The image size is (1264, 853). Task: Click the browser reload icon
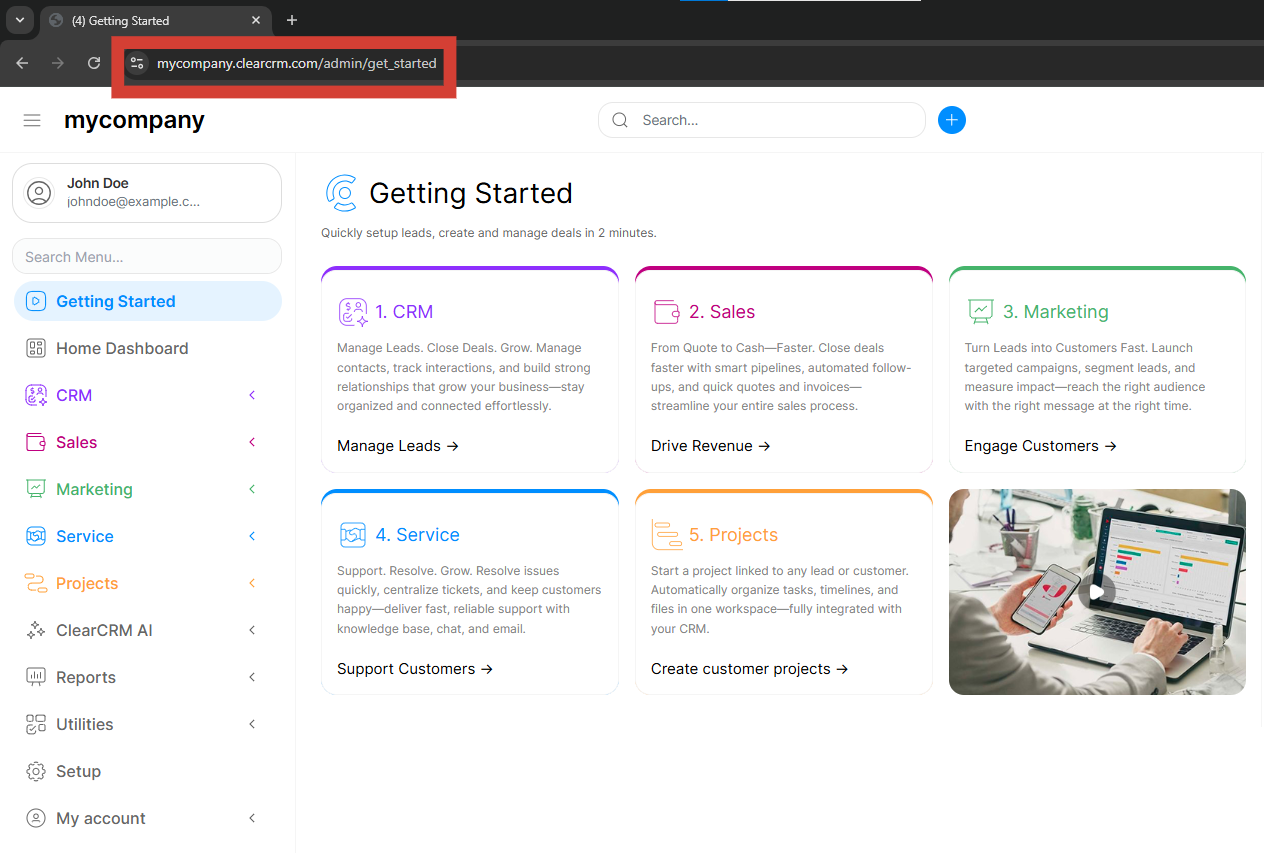[x=94, y=63]
